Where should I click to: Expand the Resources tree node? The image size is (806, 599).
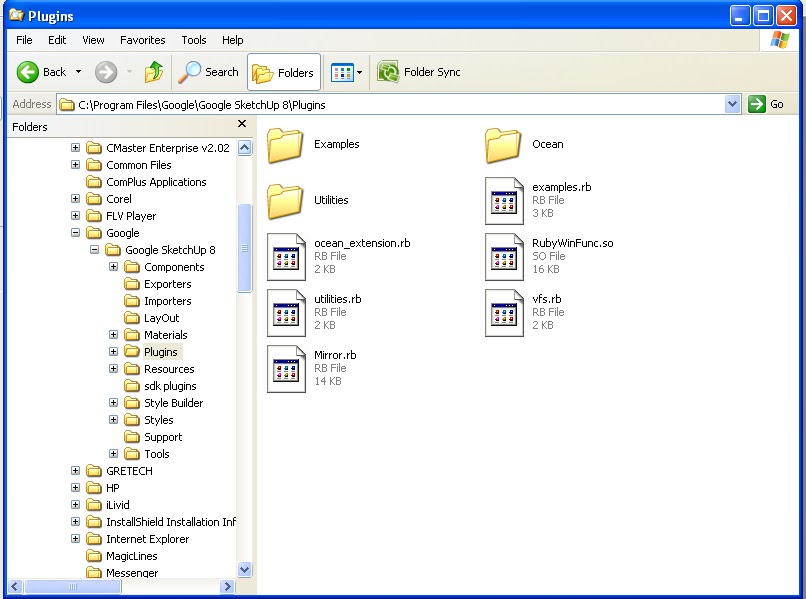pyautogui.click(x=114, y=368)
